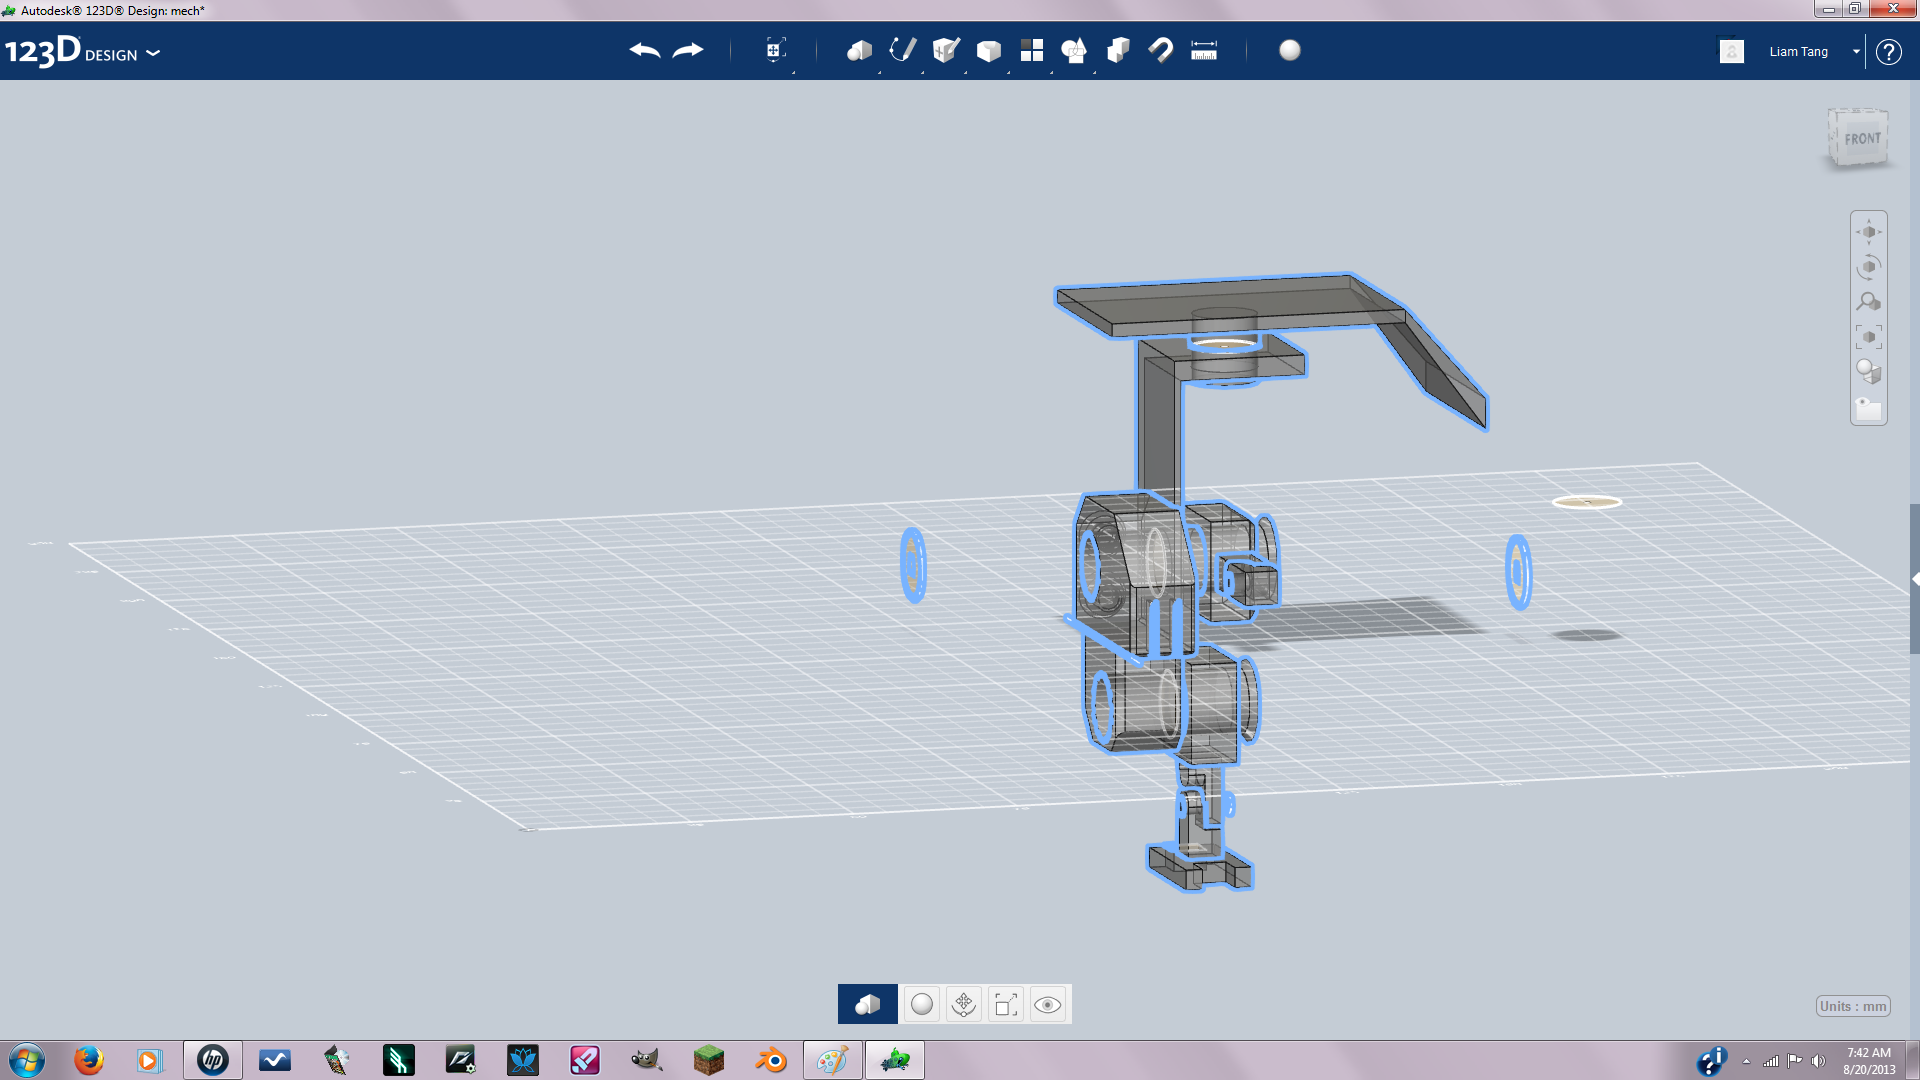Image resolution: width=1920 pixels, height=1080 pixels.
Task: Expand the collapsed side panel arrow on the right edge
Action: (x=1915, y=579)
